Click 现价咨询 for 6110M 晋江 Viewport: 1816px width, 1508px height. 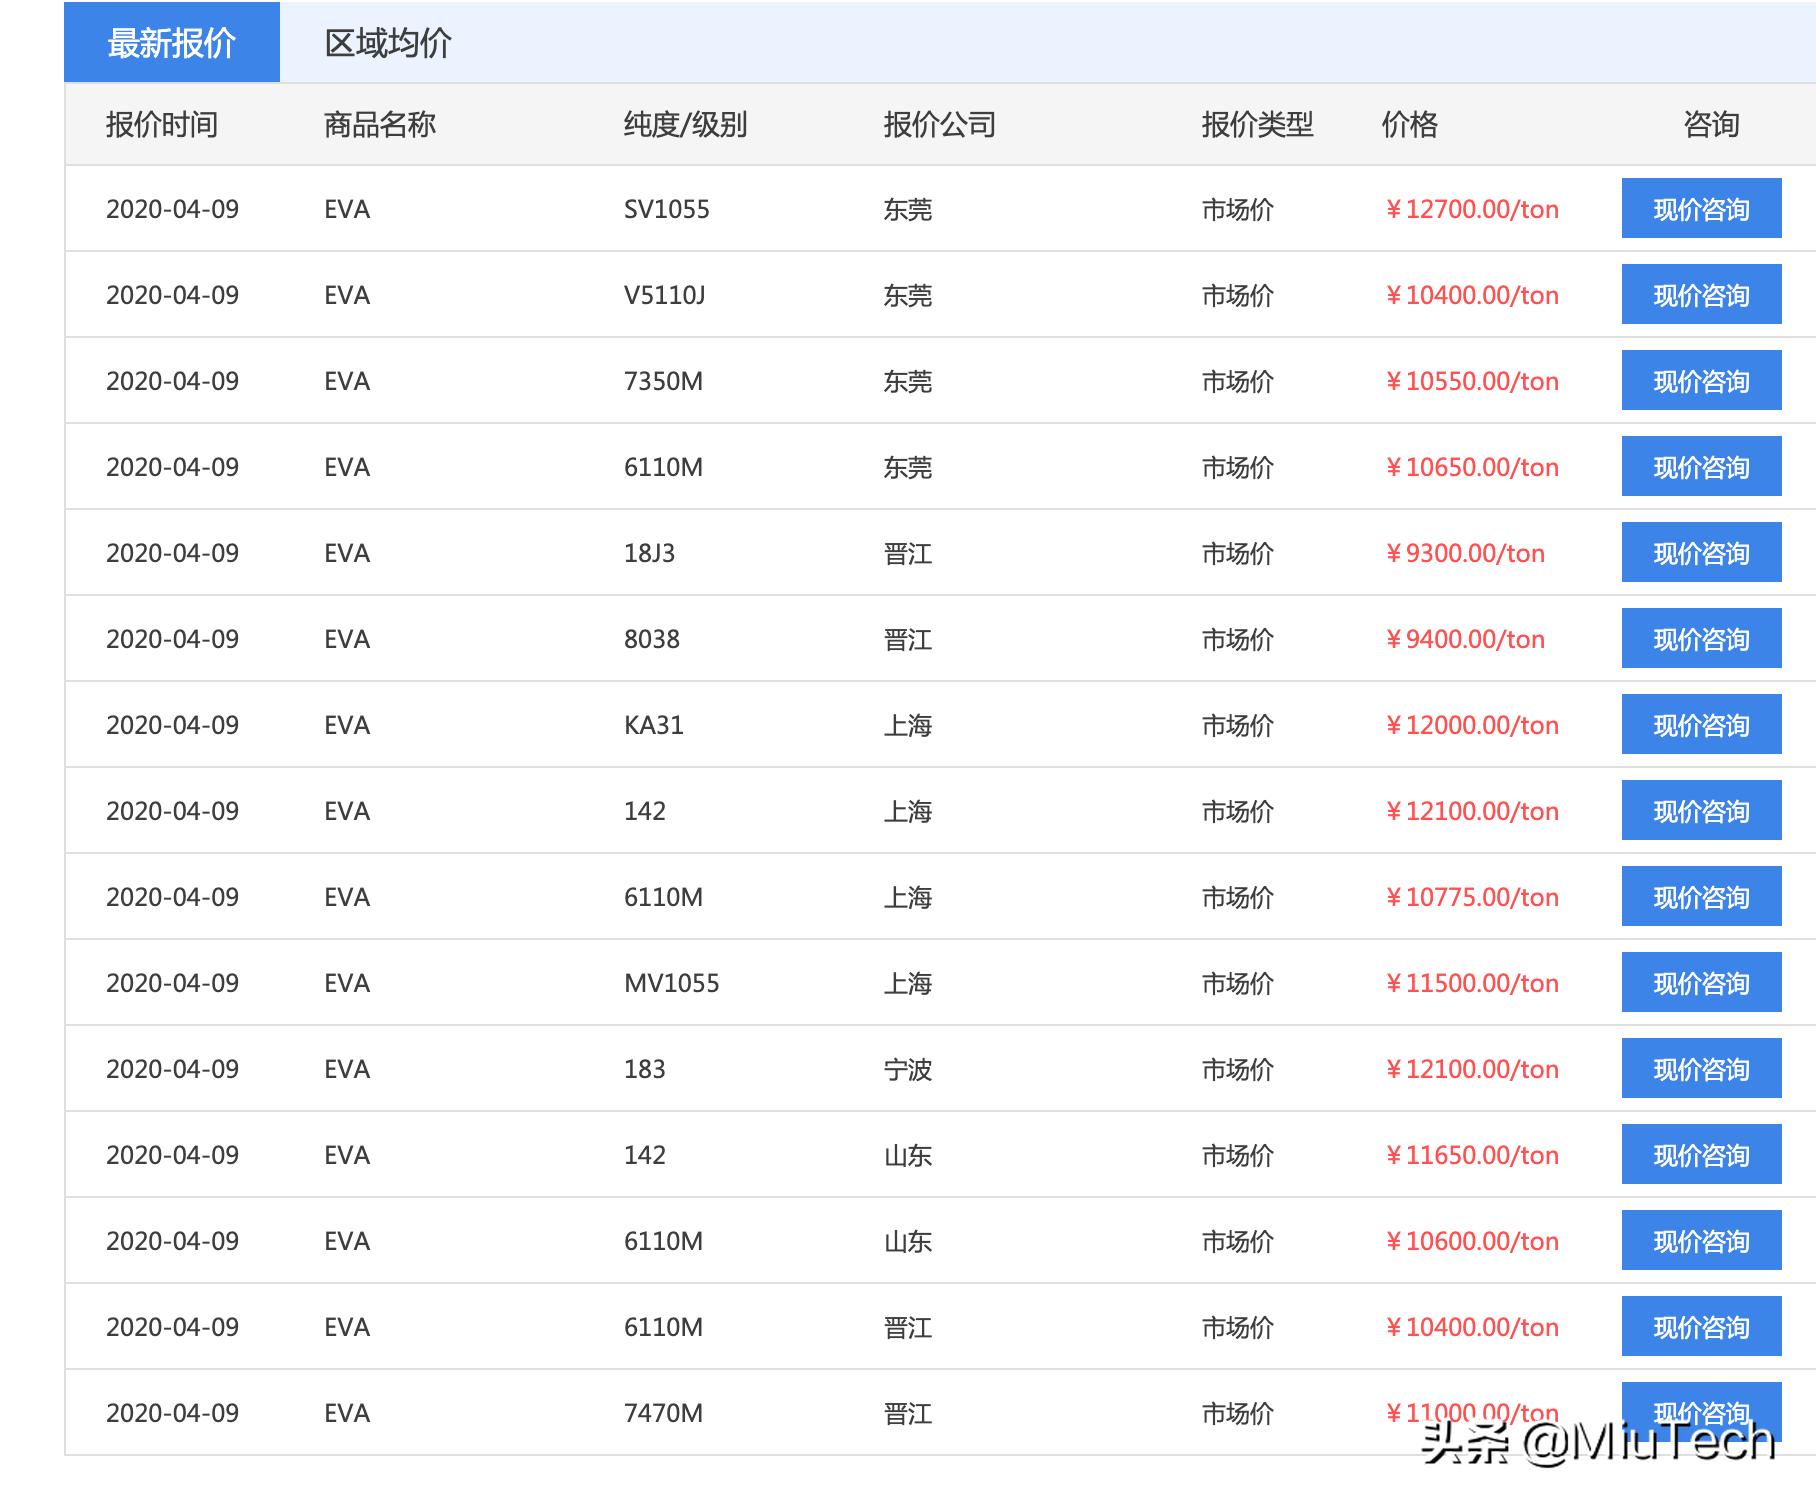(1701, 1327)
